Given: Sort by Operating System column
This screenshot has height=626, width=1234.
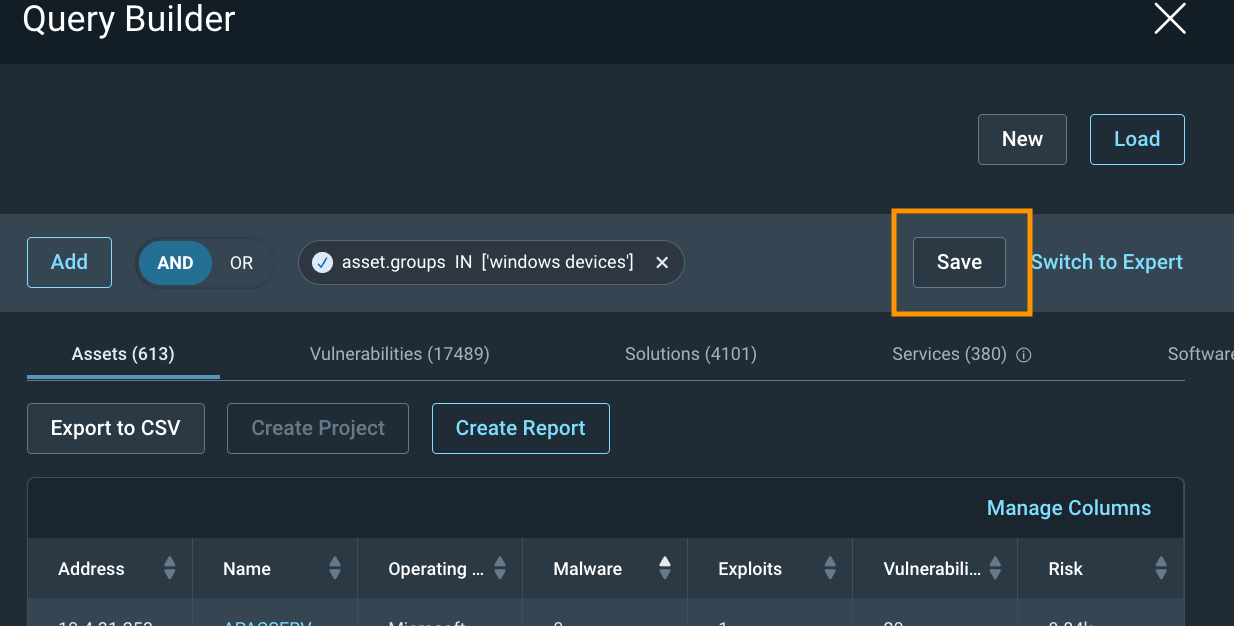Looking at the screenshot, I should [500, 569].
